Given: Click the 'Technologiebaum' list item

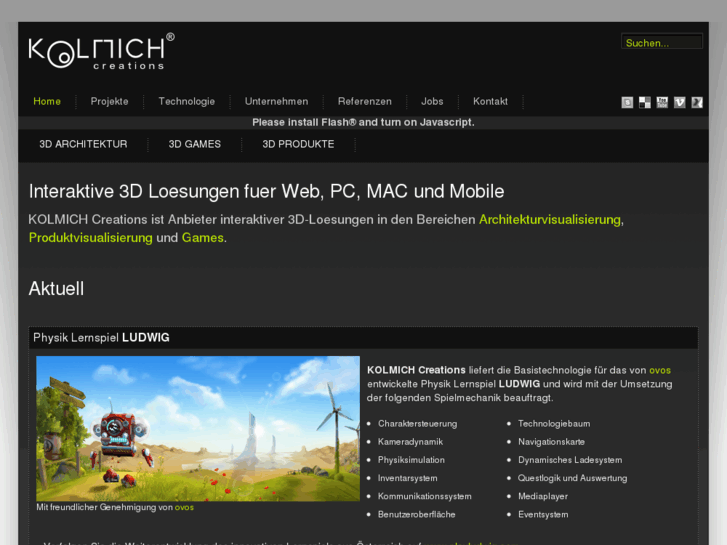Looking at the screenshot, I should tap(554, 423).
